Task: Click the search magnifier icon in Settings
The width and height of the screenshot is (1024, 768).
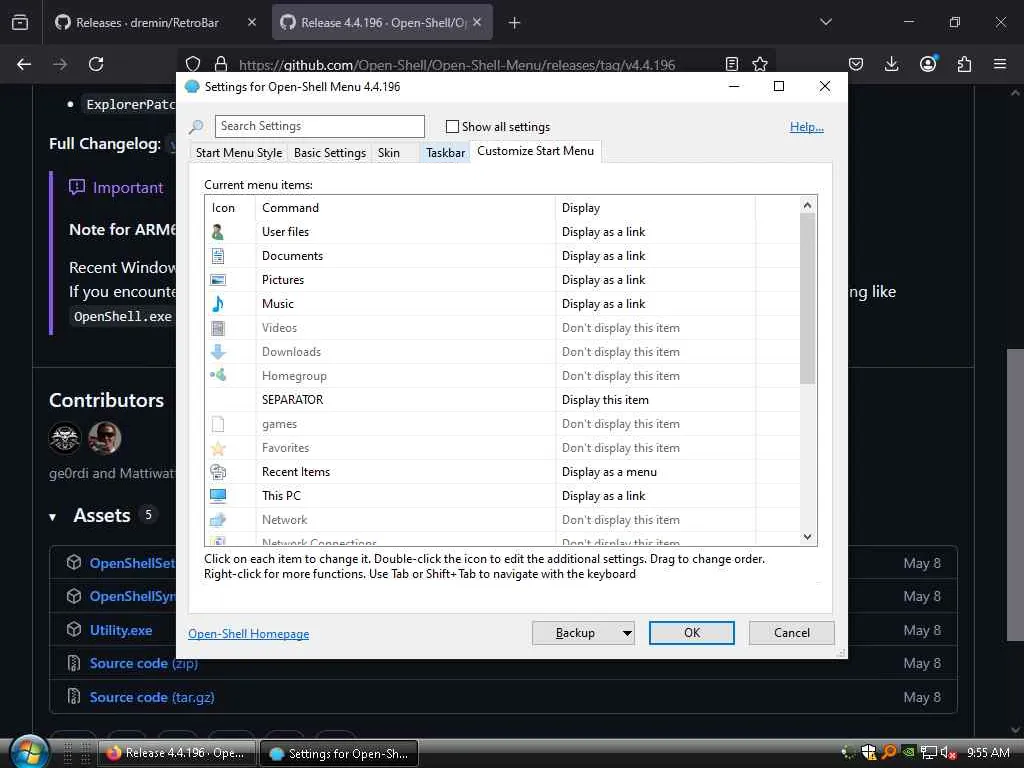Action: 196,127
